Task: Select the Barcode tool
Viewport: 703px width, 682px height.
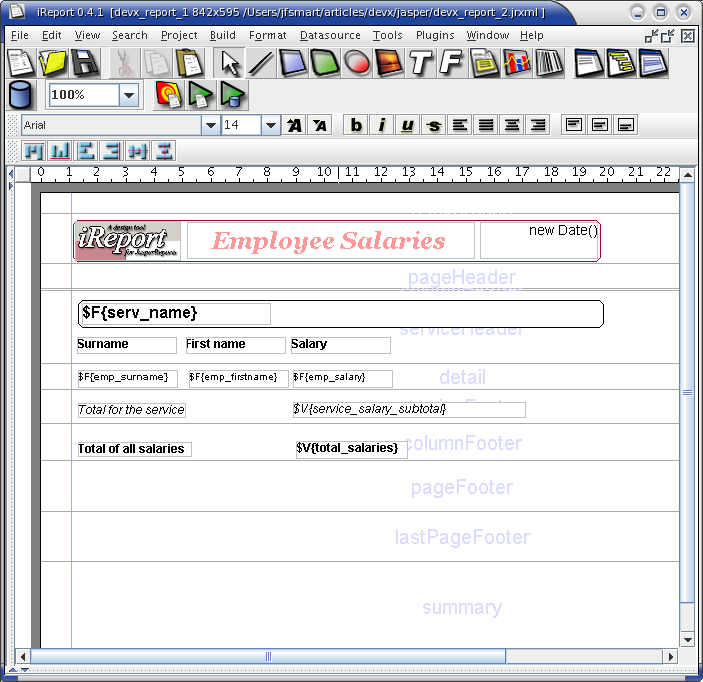Action: coord(549,63)
